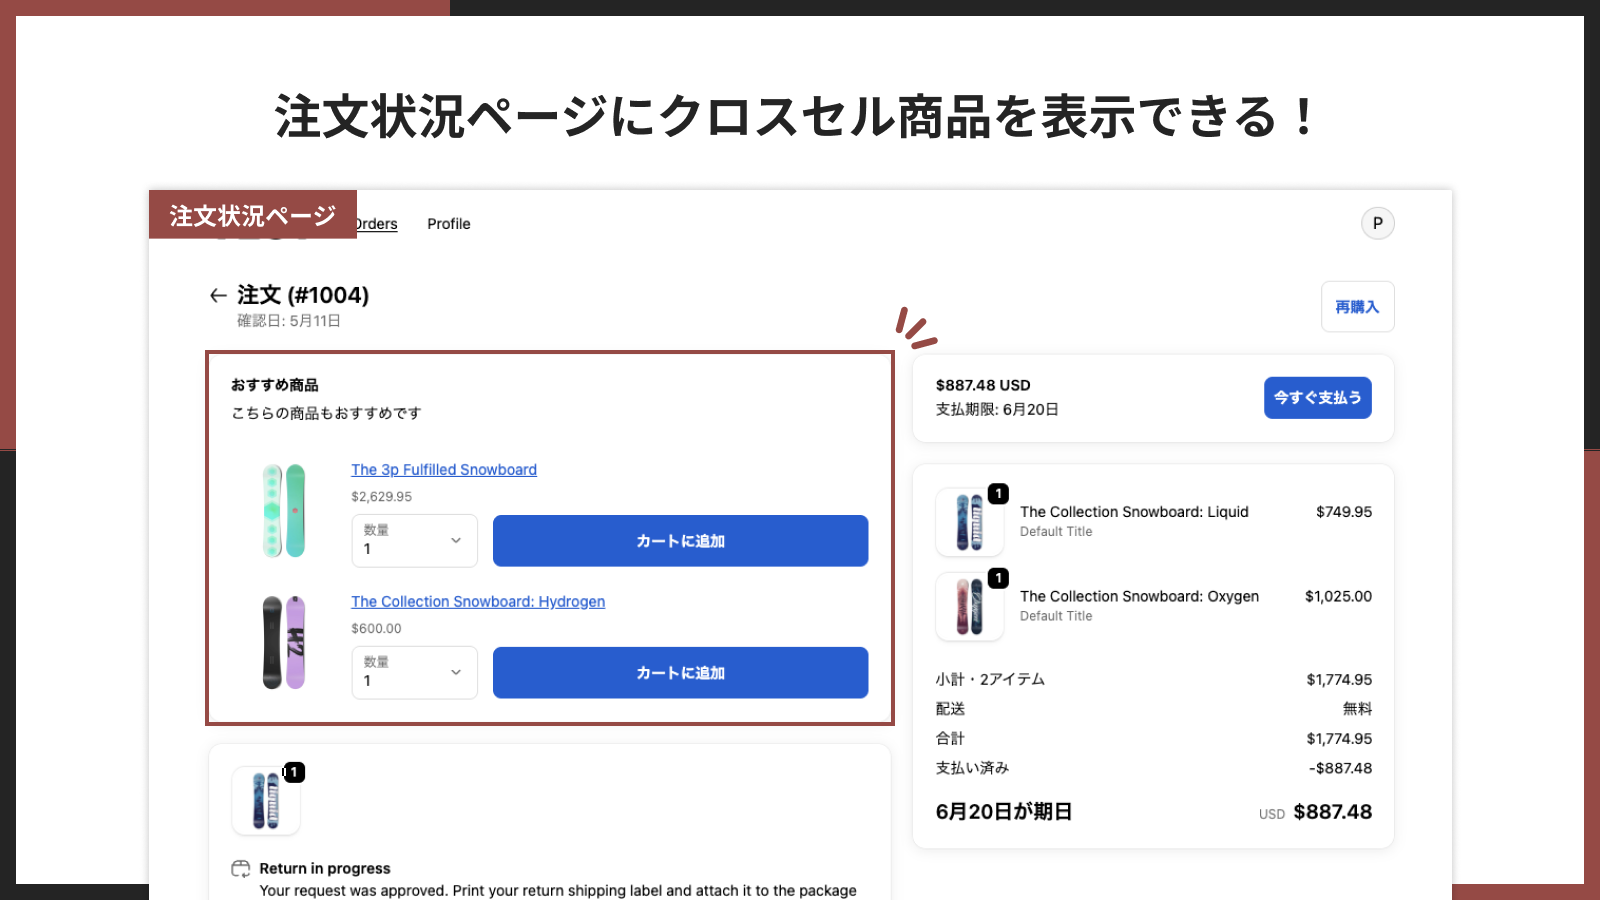This screenshot has height=900, width=1600.
Task: Click the おすすめ商品 heading
Action: click(275, 385)
